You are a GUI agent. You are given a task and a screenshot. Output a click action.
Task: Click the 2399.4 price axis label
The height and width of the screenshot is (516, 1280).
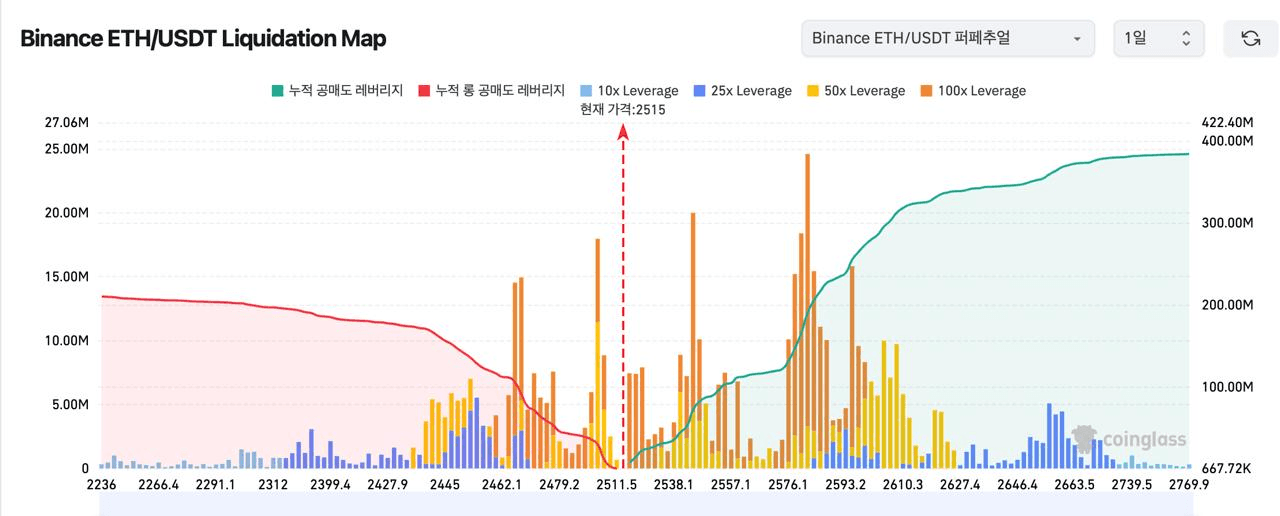coord(331,484)
